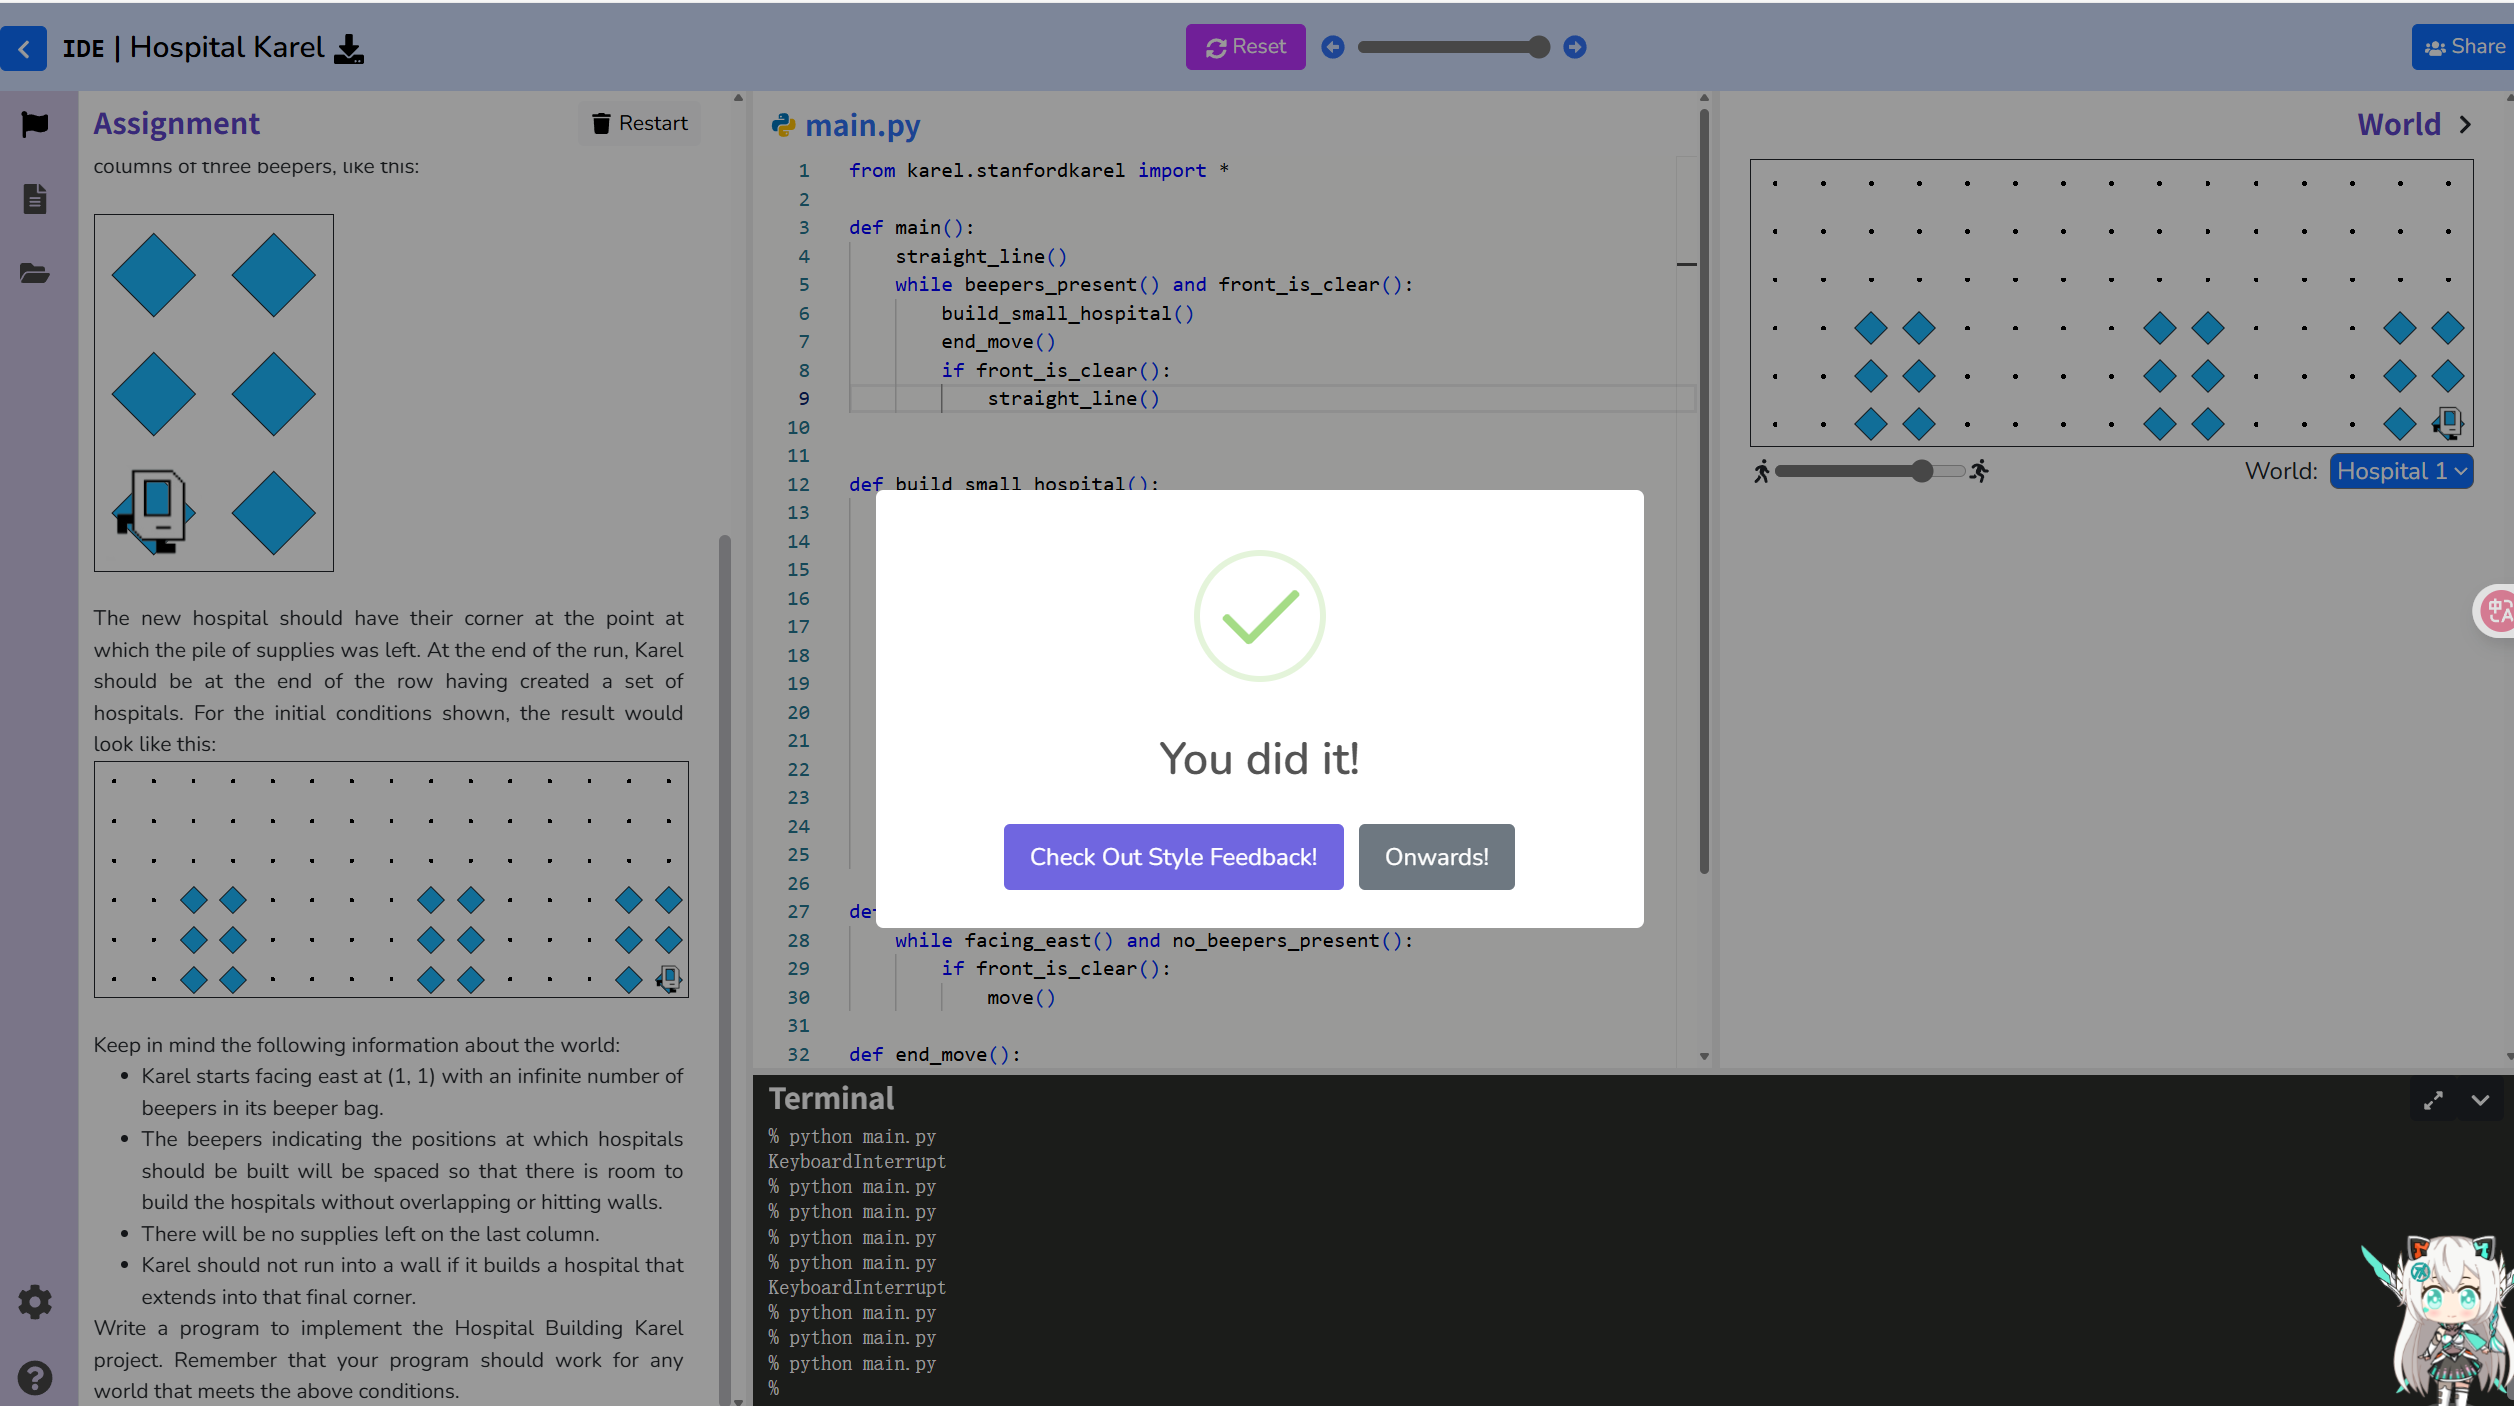Image resolution: width=2514 pixels, height=1406 pixels.
Task: Click the flag assignment sidebar icon
Action: tap(35, 124)
